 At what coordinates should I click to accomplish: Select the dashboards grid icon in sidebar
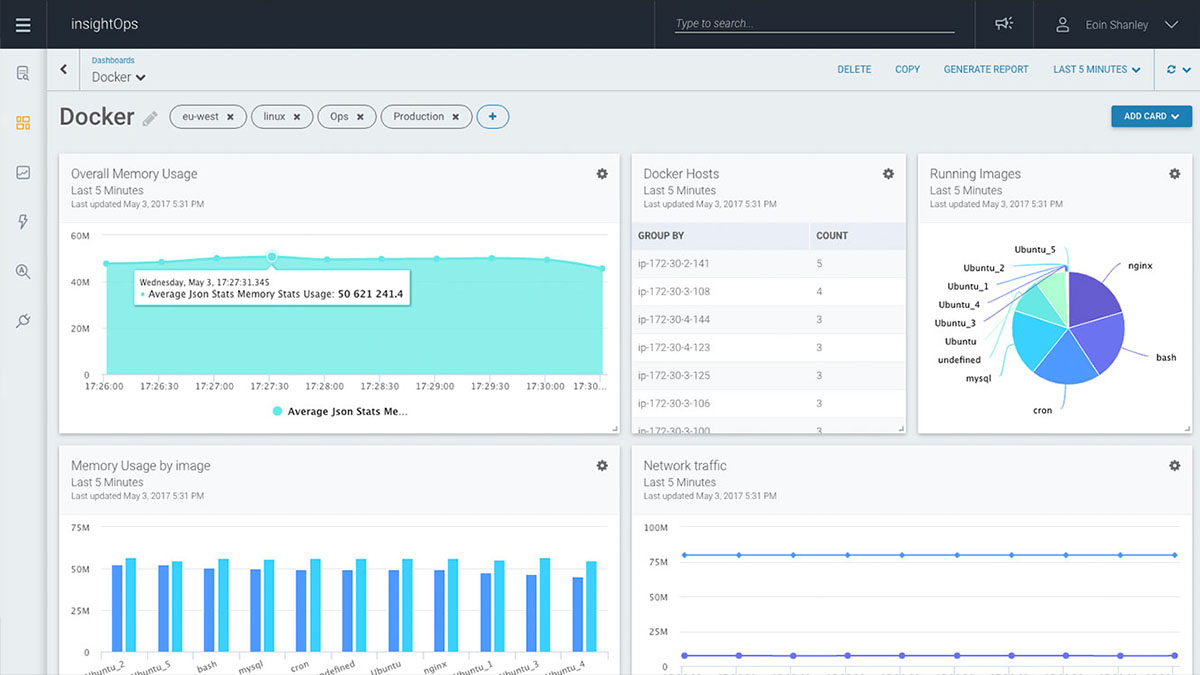(23, 123)
